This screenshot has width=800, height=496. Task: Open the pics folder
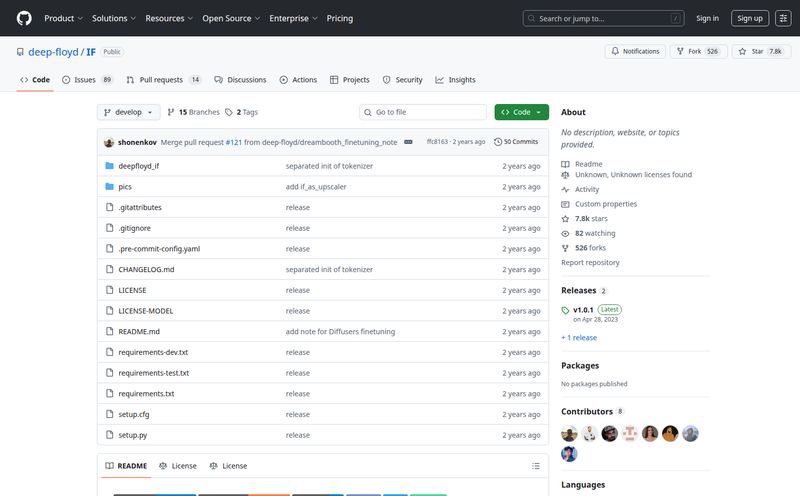125,187
